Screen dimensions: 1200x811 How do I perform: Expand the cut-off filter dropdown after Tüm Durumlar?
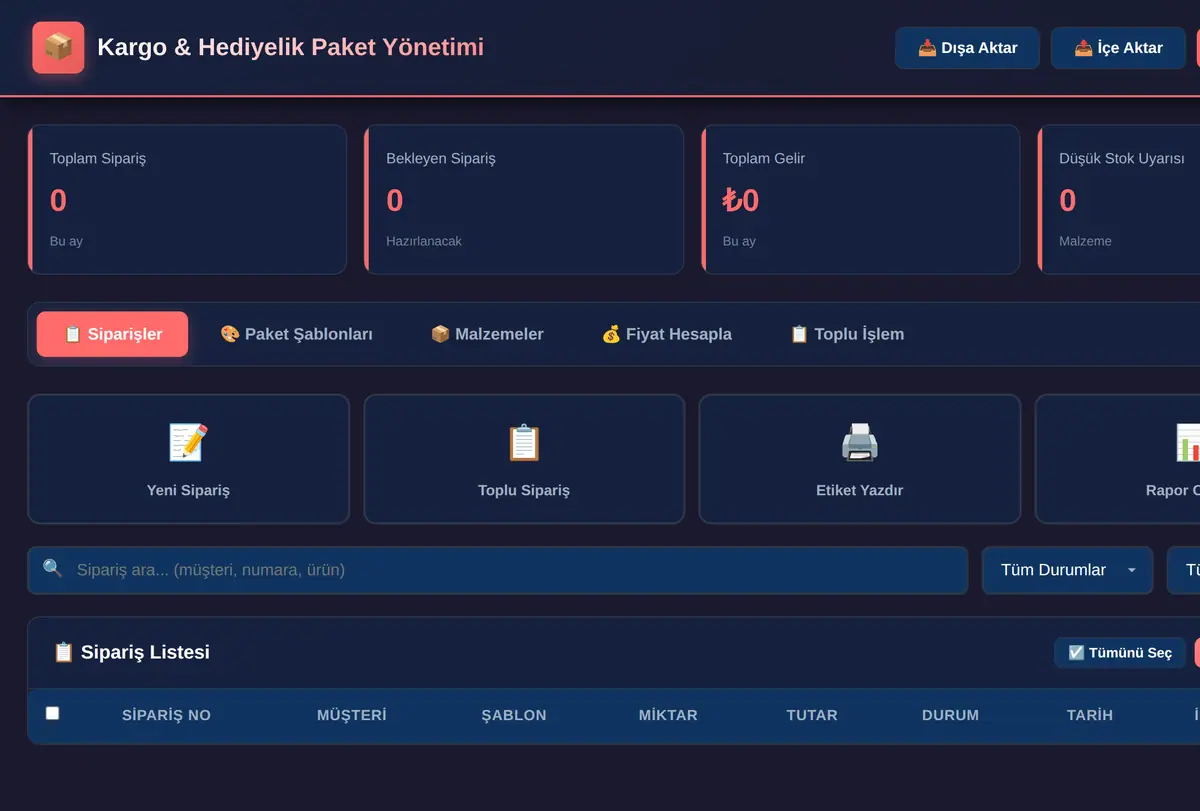pyautogui.click(x=1184, y=570)
